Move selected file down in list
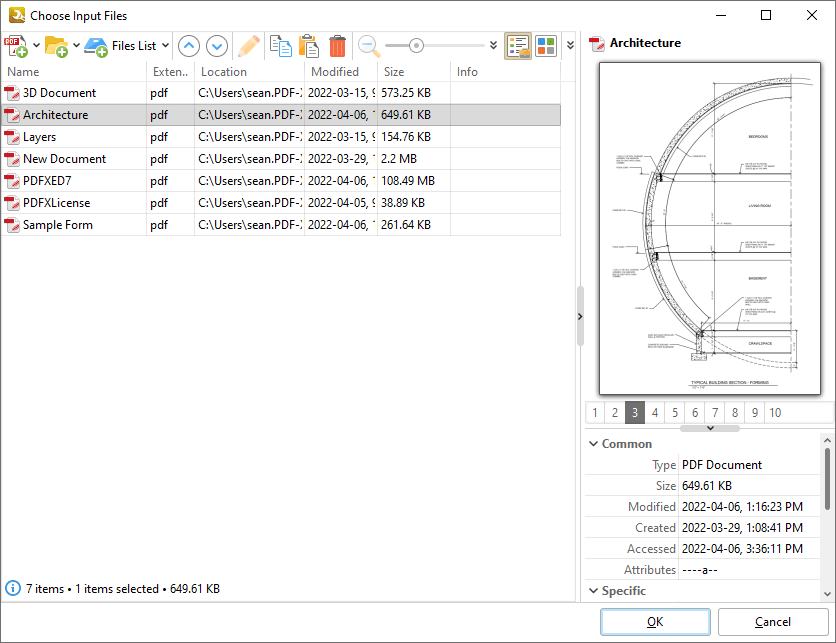The height and width of the screenshot is (643, 836). point(217,46)
